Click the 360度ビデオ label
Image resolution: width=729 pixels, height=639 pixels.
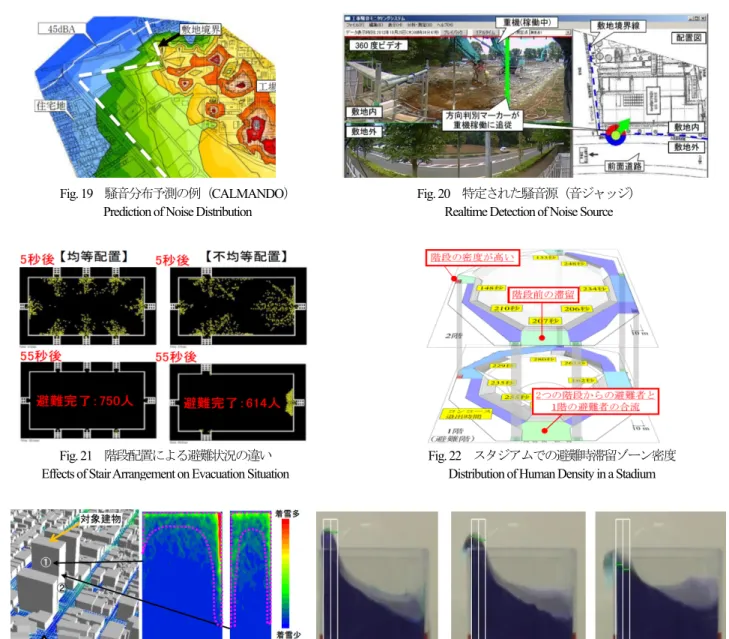(x=378, y=45)
